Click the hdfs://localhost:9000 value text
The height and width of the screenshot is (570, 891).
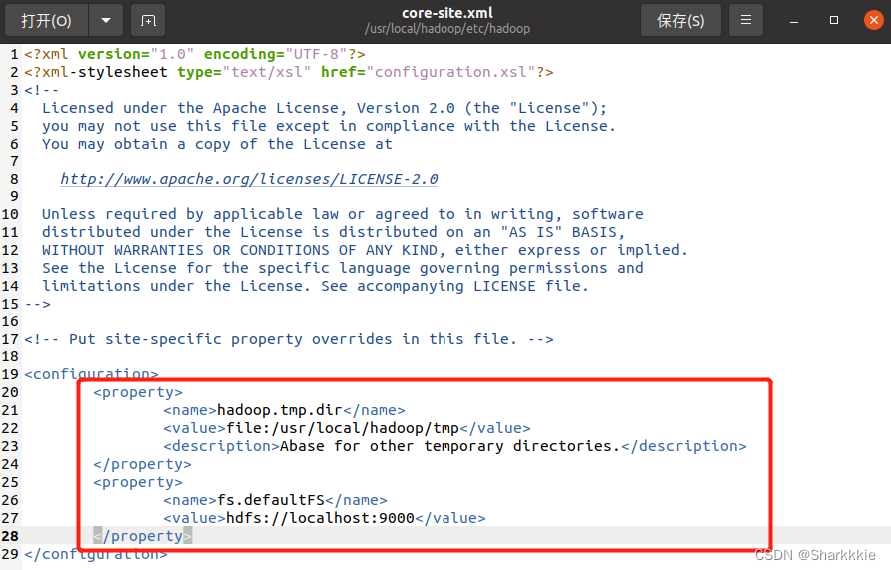(320, 518)
